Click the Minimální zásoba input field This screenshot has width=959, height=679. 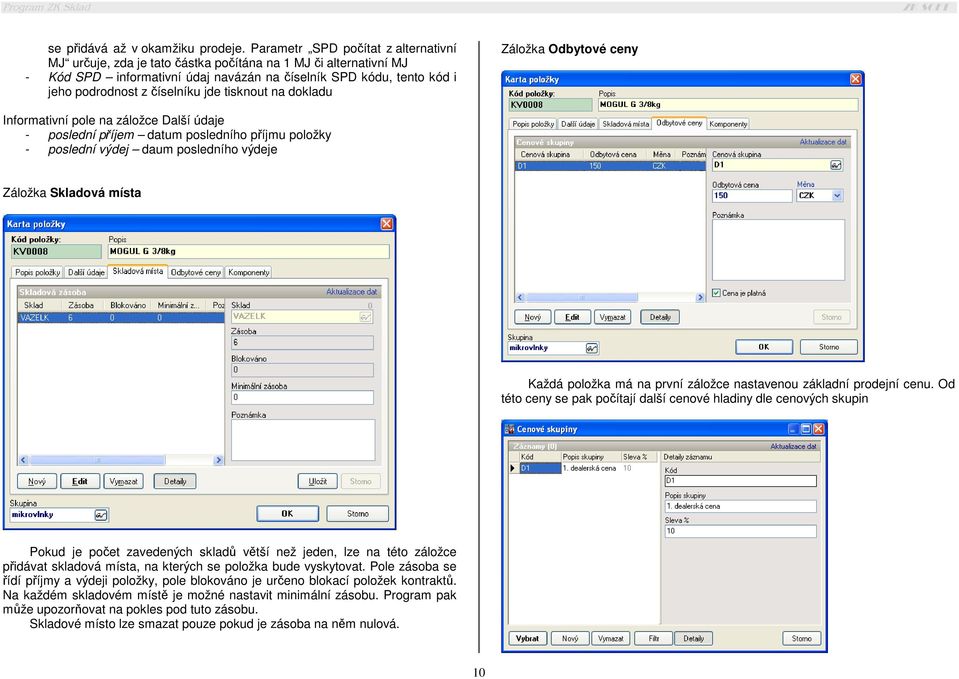pos(302,398)
